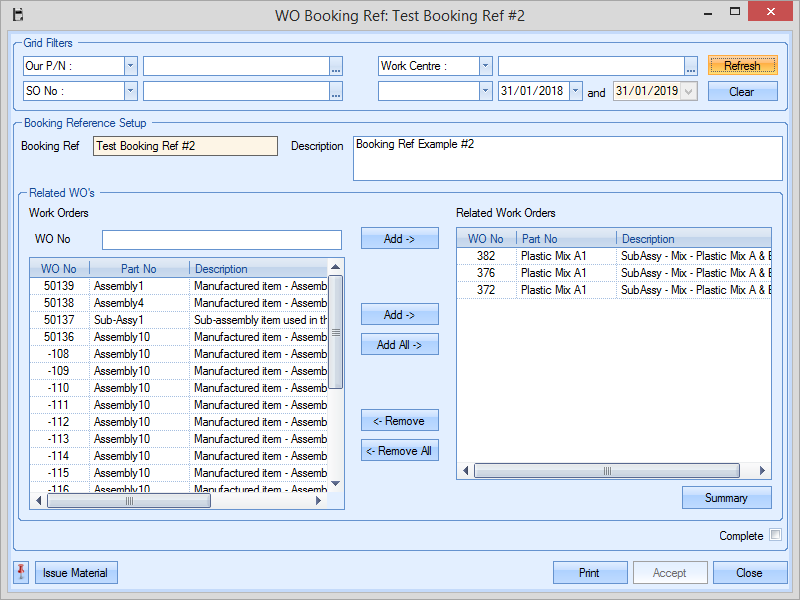Open Issue Material
Image resolution: width=800 pixels, height=600 pixels.
(77, 573)
